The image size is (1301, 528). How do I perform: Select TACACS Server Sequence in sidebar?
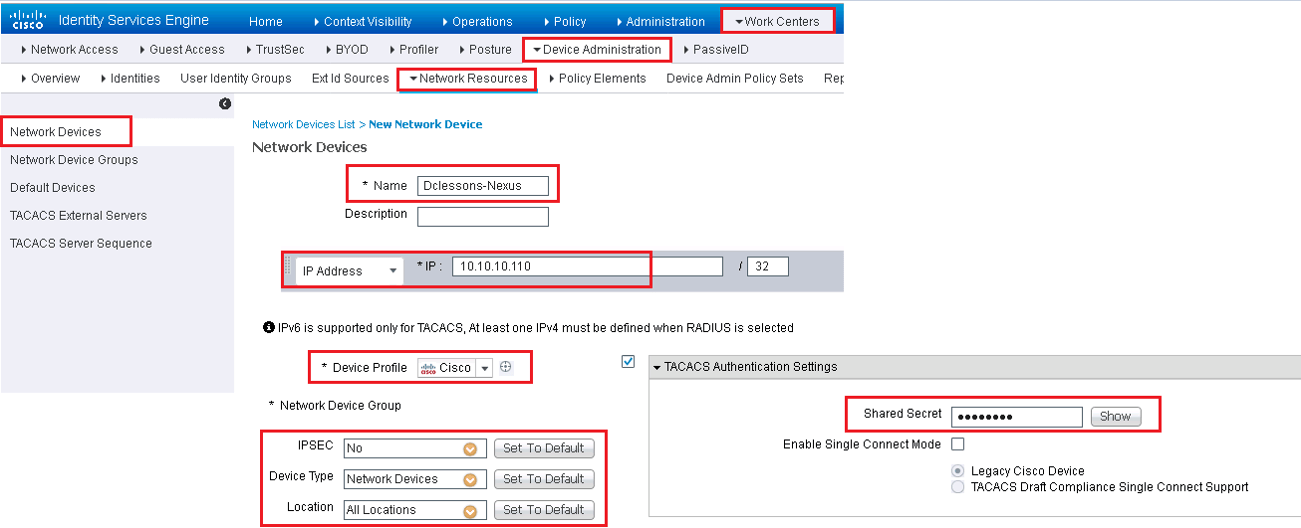81,244
